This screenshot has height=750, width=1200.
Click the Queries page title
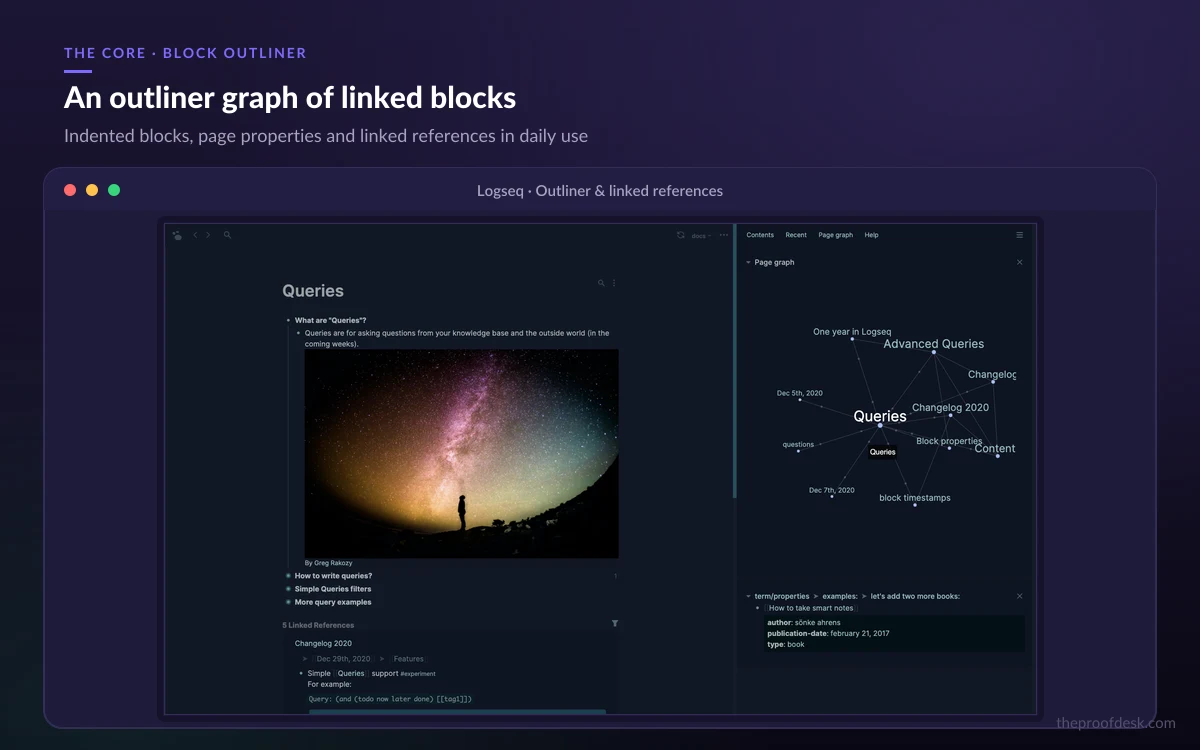tap(313, 291)
